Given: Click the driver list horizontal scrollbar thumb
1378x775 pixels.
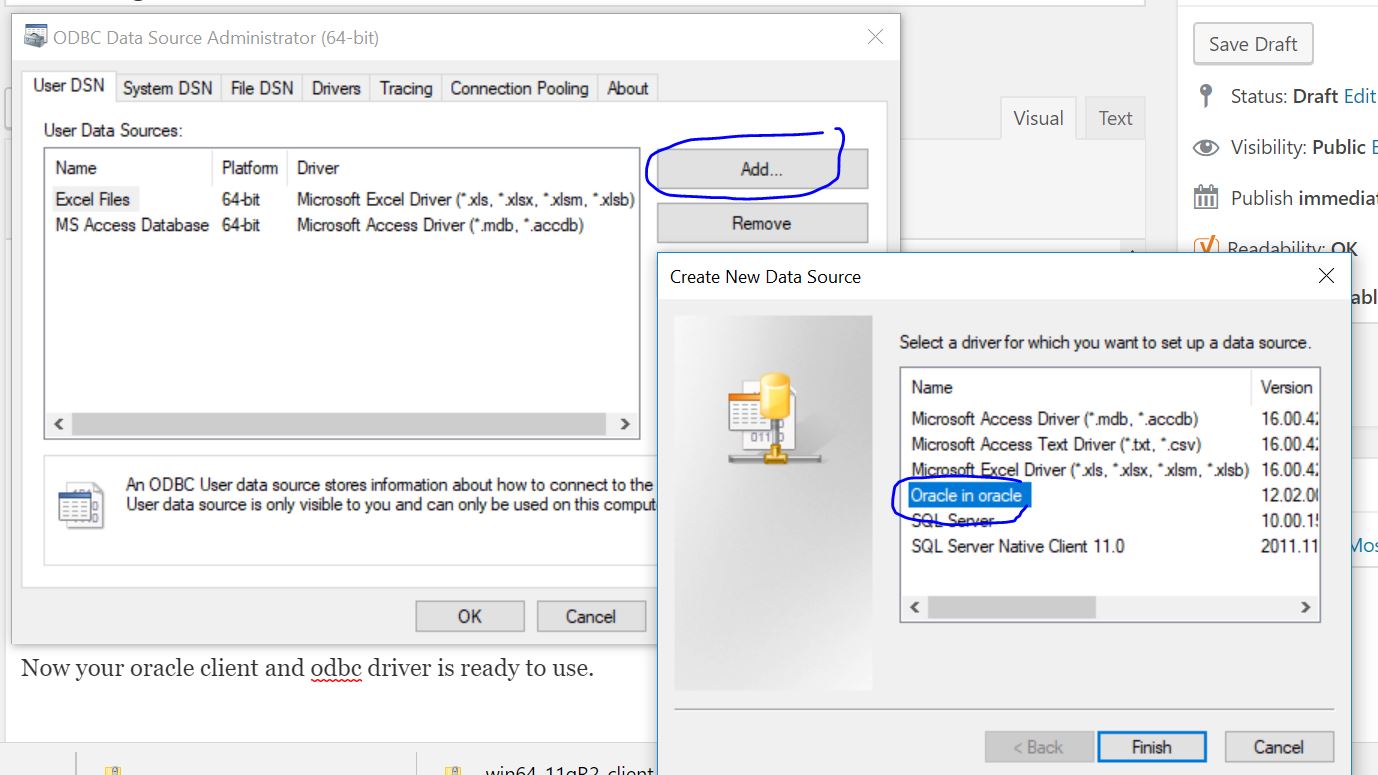Looking at the screenshot, I should 1011,607.
